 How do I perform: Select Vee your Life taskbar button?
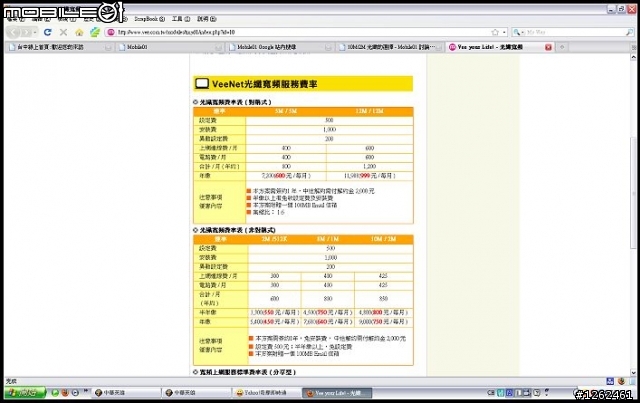[x=337, y=393]
